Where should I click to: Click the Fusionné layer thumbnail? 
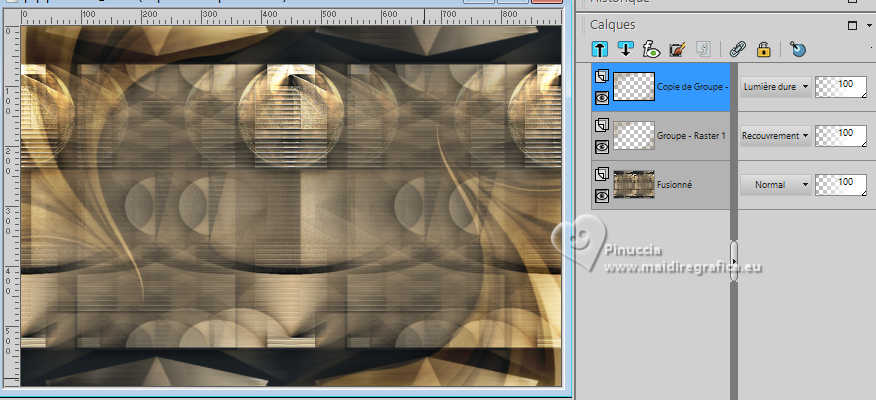pos(634,184)
